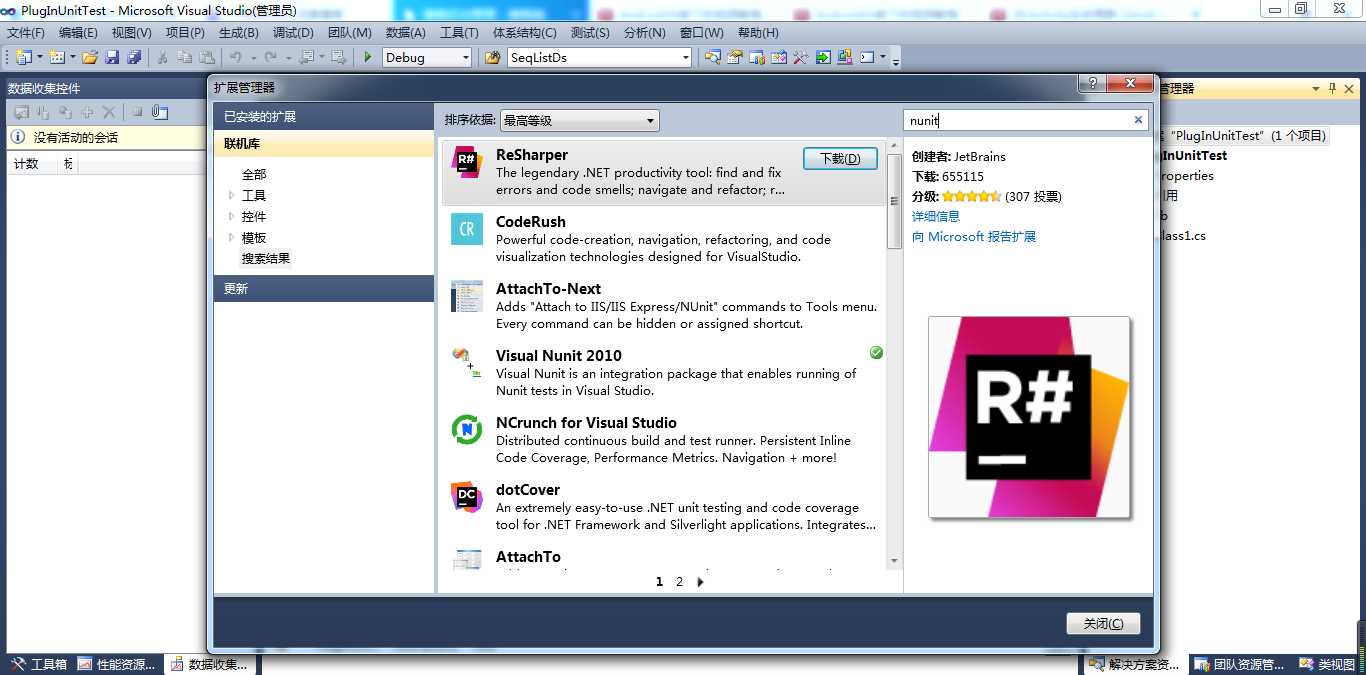Click the dotCover DC icon
This screenshot has width=1366, height=675.
pos(467,496)
